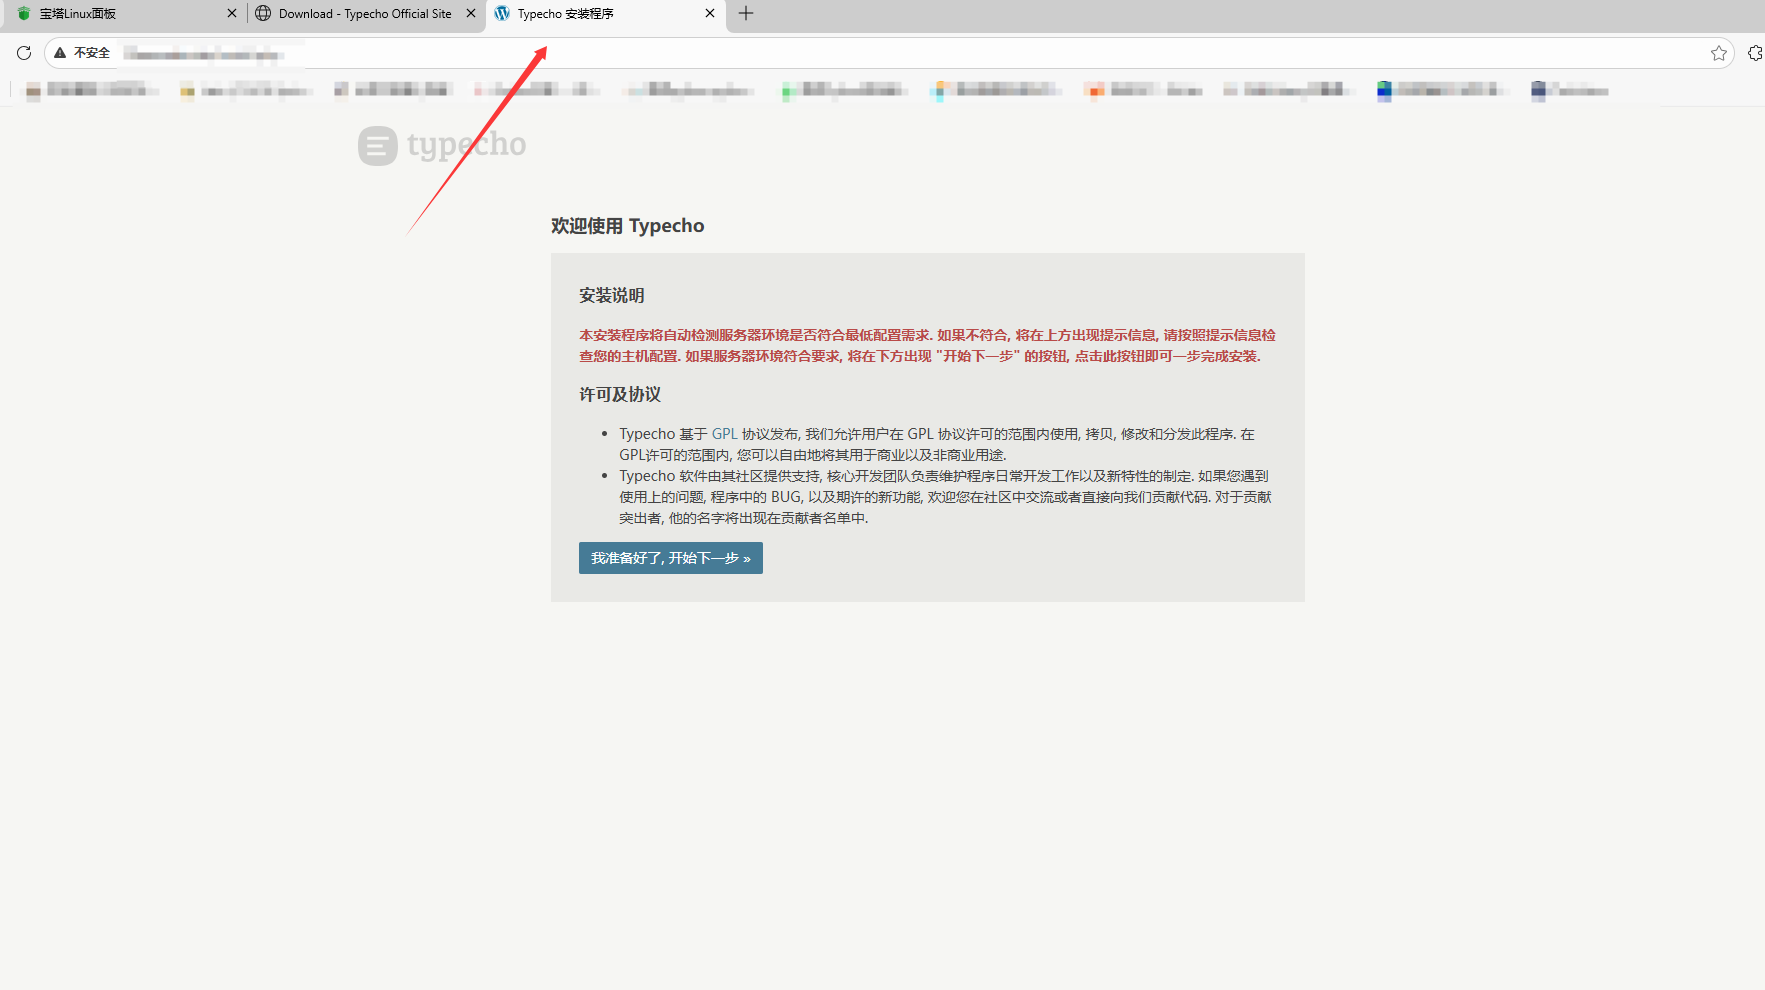Open the first bookmark in the bookmarks bar
1765x990 pixels.
point(92,91)
